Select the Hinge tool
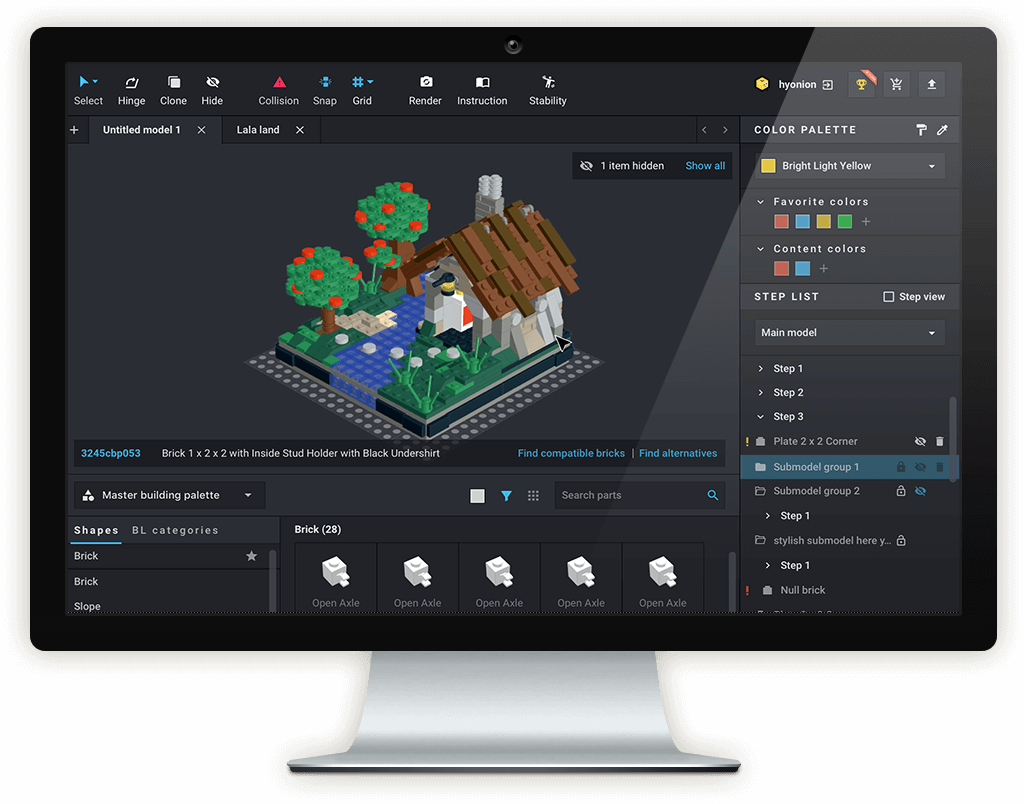The height and width of the screenshot is (804, 1024). [131, 89]
